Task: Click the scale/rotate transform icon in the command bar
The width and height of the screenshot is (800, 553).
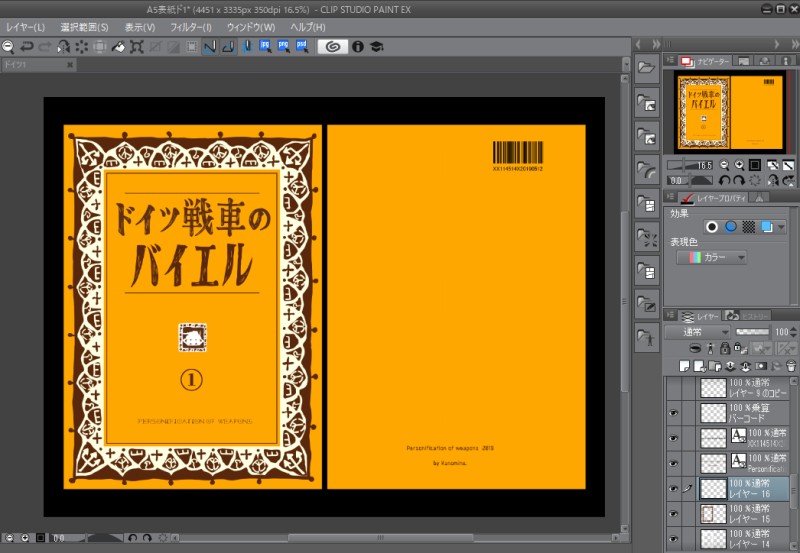Action: pyautogui.click(x=137, y=47)
